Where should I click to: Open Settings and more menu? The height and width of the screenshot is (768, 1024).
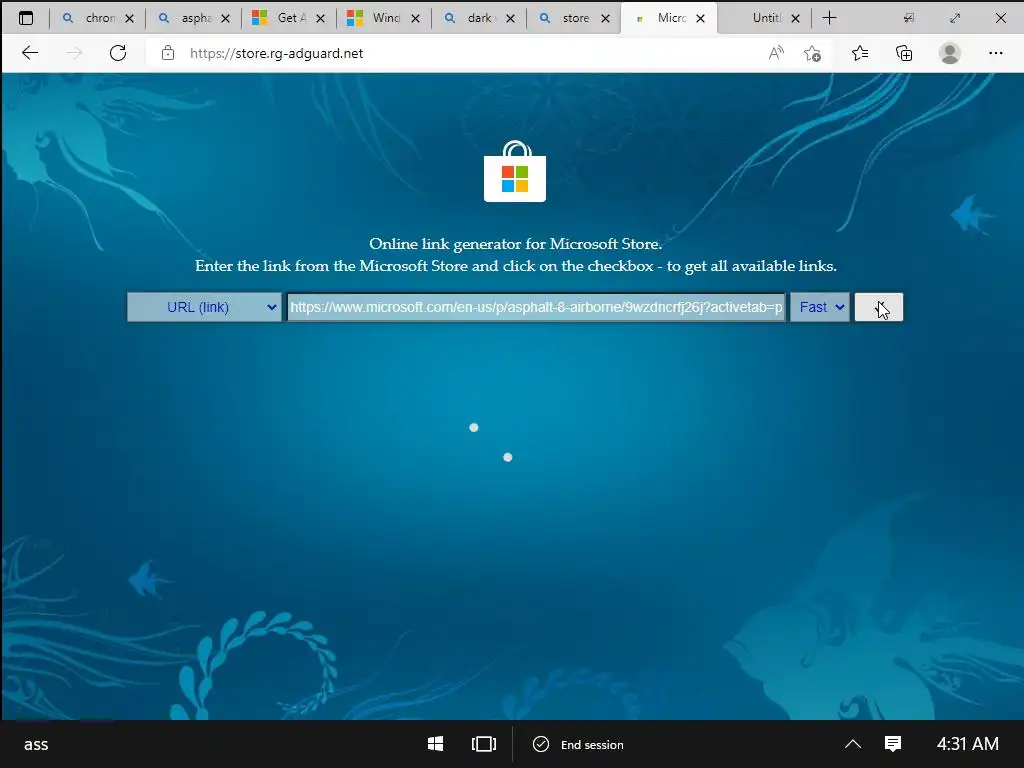click(995, 53)
